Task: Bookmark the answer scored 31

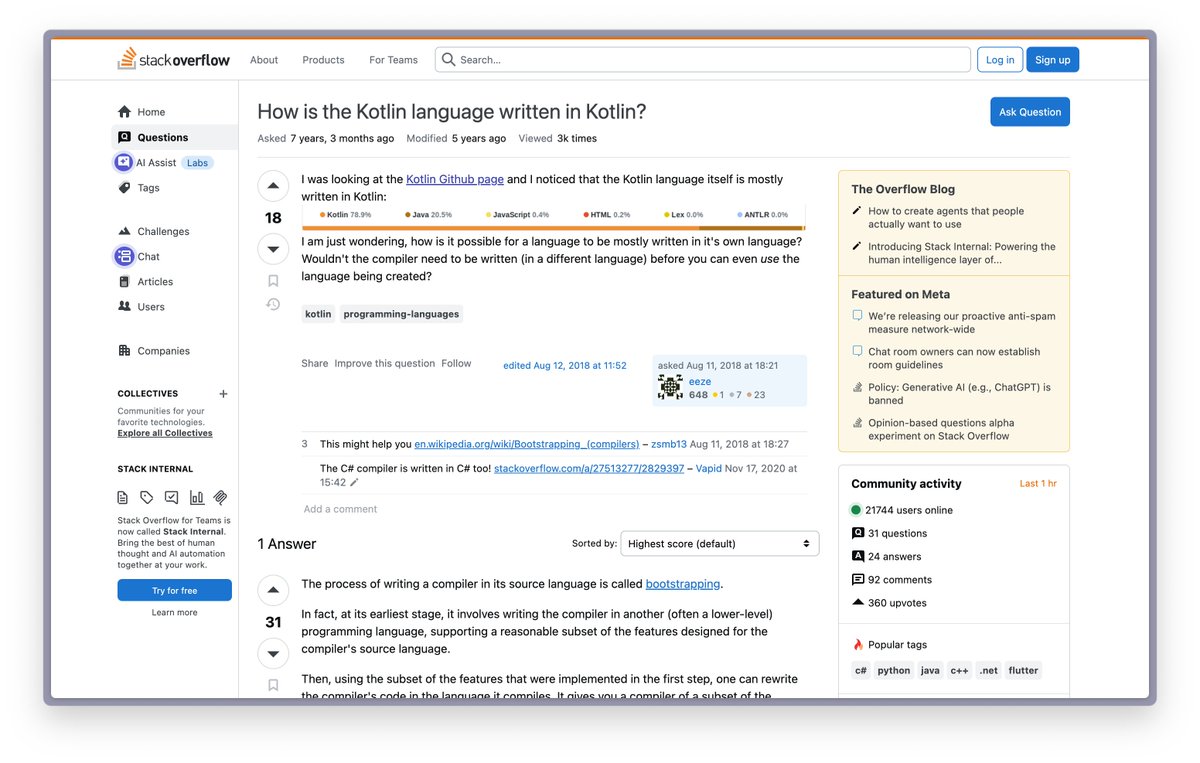Action: [x=273, y=685]
